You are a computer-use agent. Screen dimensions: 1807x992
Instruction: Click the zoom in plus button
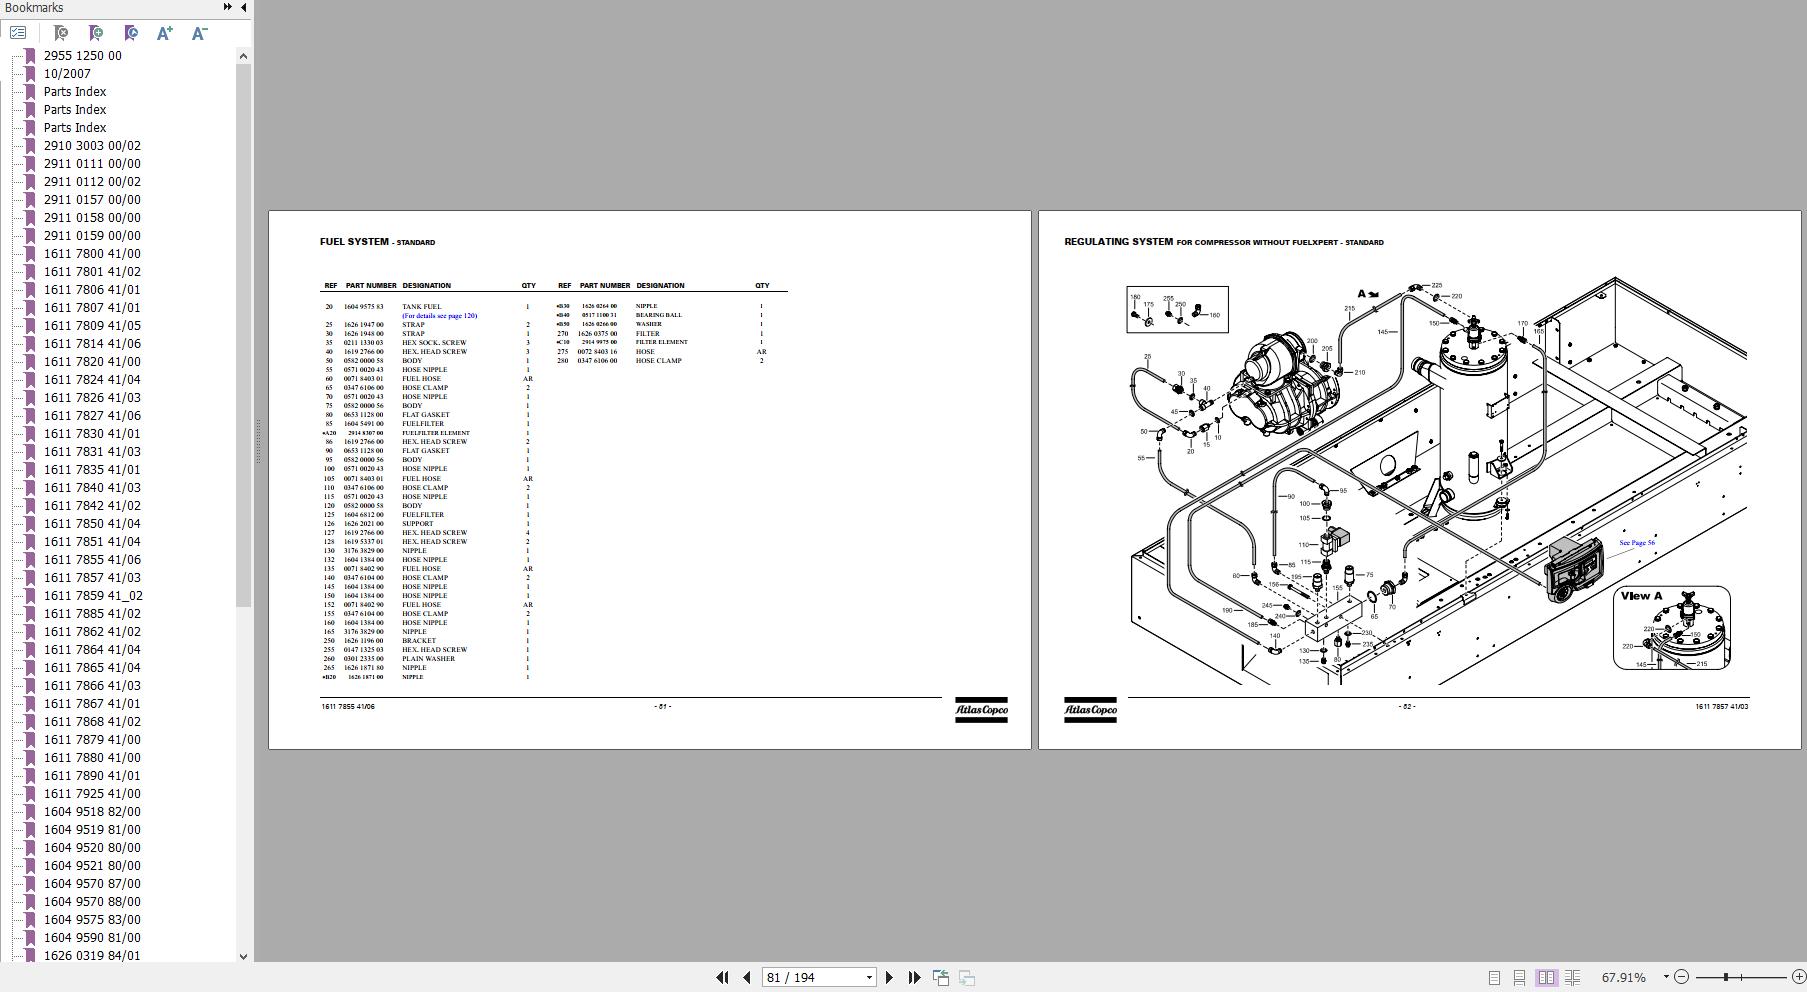tap(1797, 977)
